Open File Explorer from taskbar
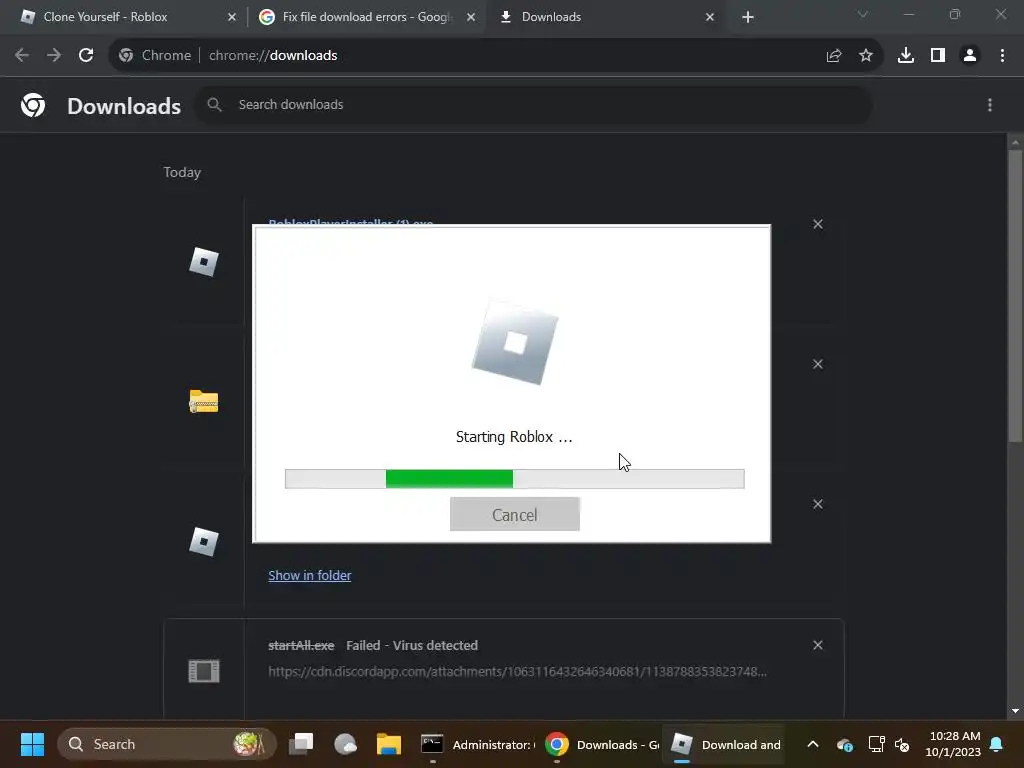The image size is (1024, 768). (389, 744)
